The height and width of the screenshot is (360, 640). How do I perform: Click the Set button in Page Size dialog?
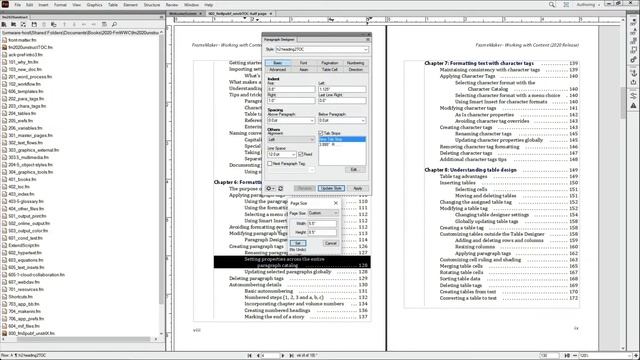(298, 243)
